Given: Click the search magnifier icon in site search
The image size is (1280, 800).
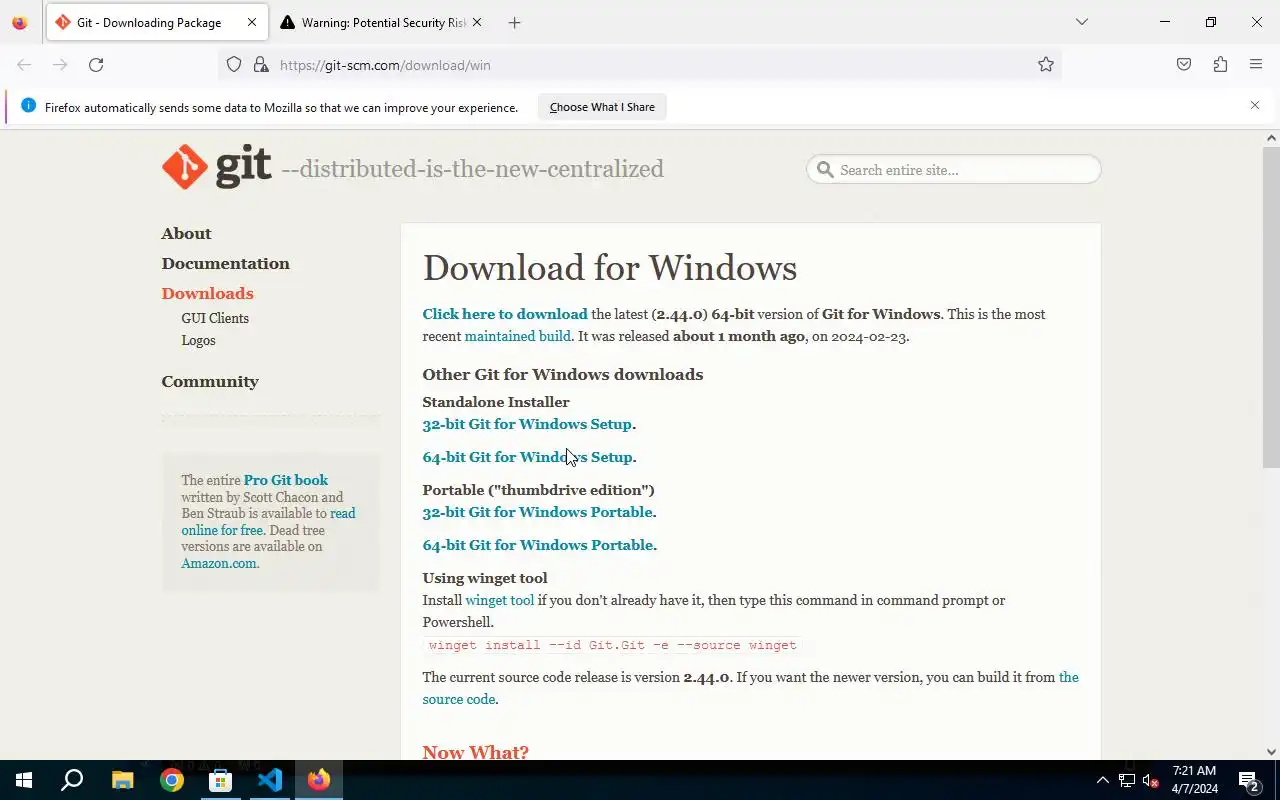Looking at the screenshot, I should (825, 170).
